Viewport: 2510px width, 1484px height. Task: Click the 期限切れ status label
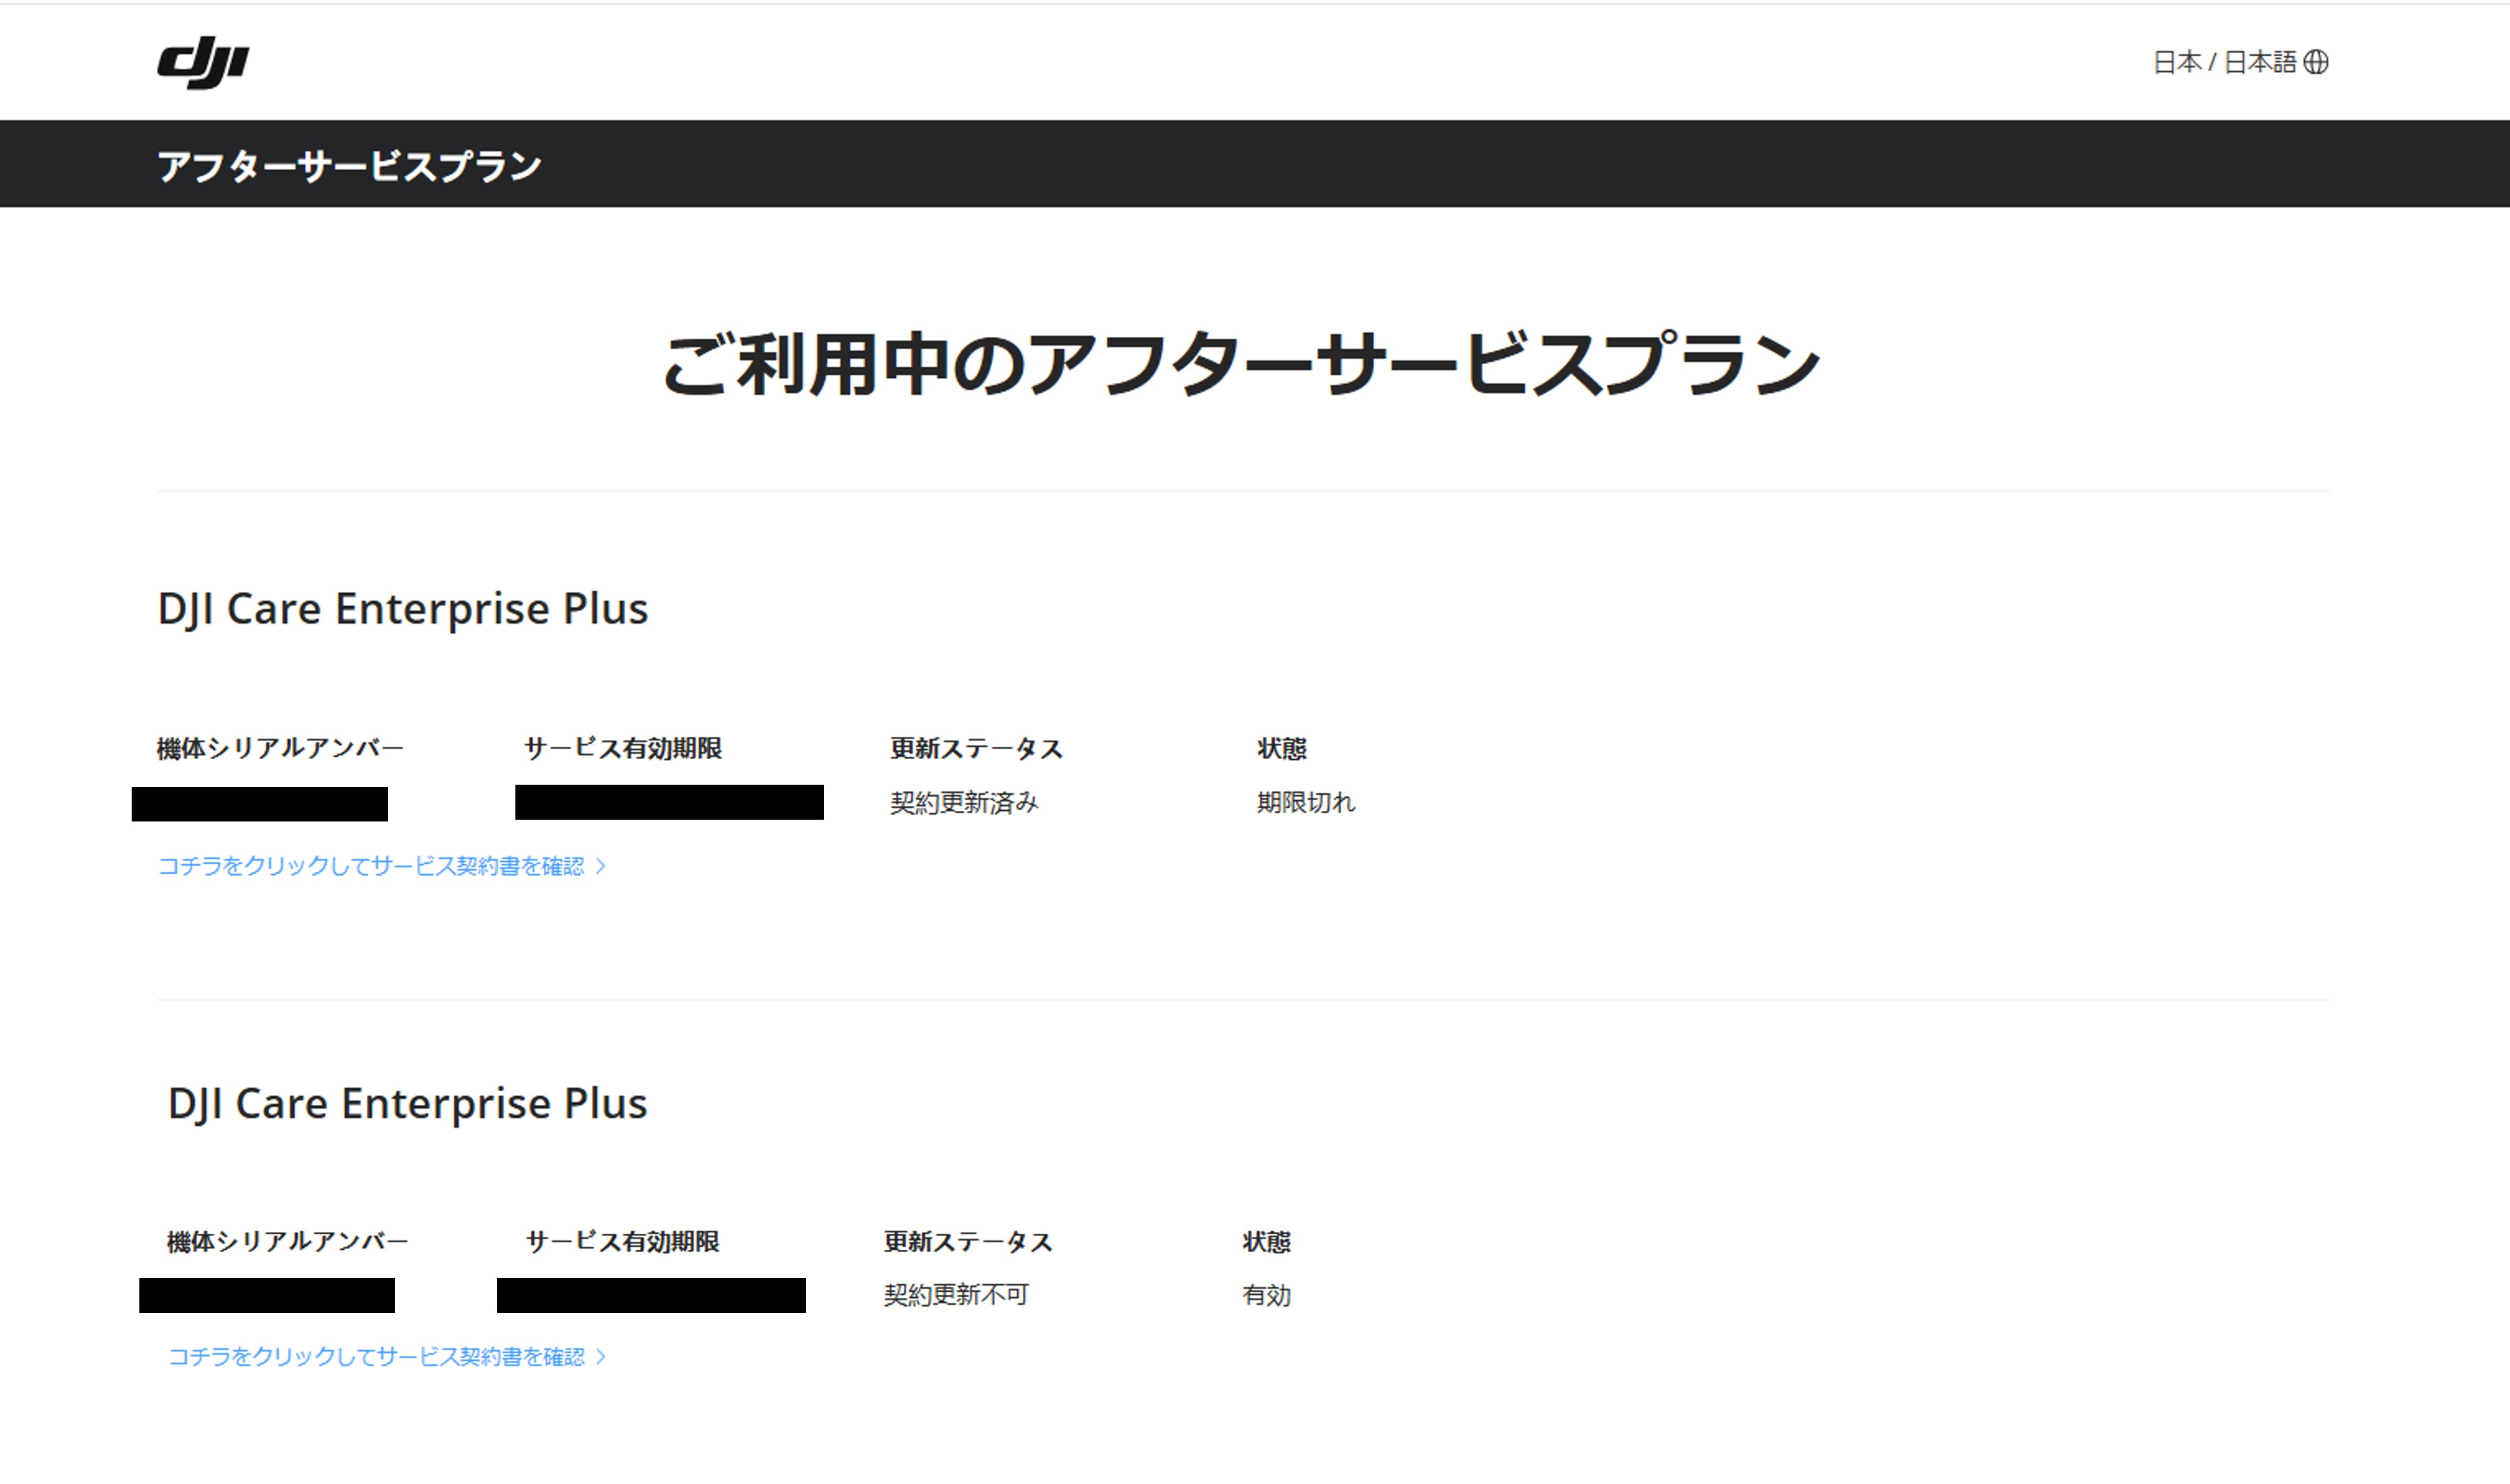1308,800
